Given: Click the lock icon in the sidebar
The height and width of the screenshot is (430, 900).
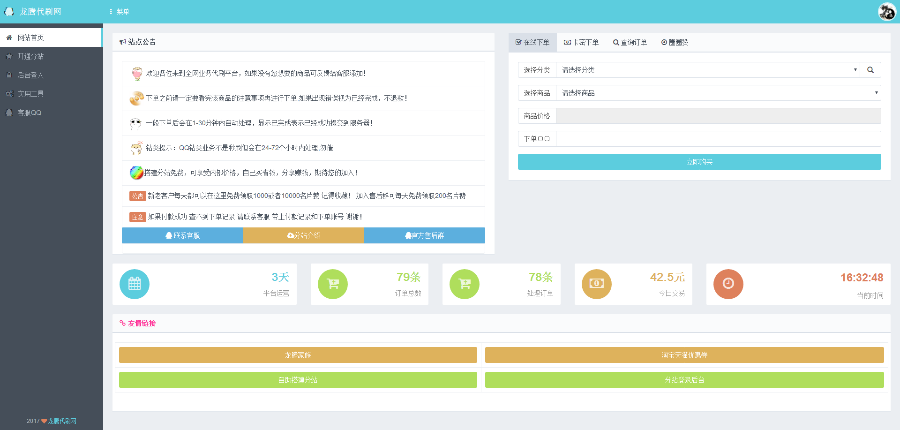Looking at the screenshot, I should click(9, 75).
